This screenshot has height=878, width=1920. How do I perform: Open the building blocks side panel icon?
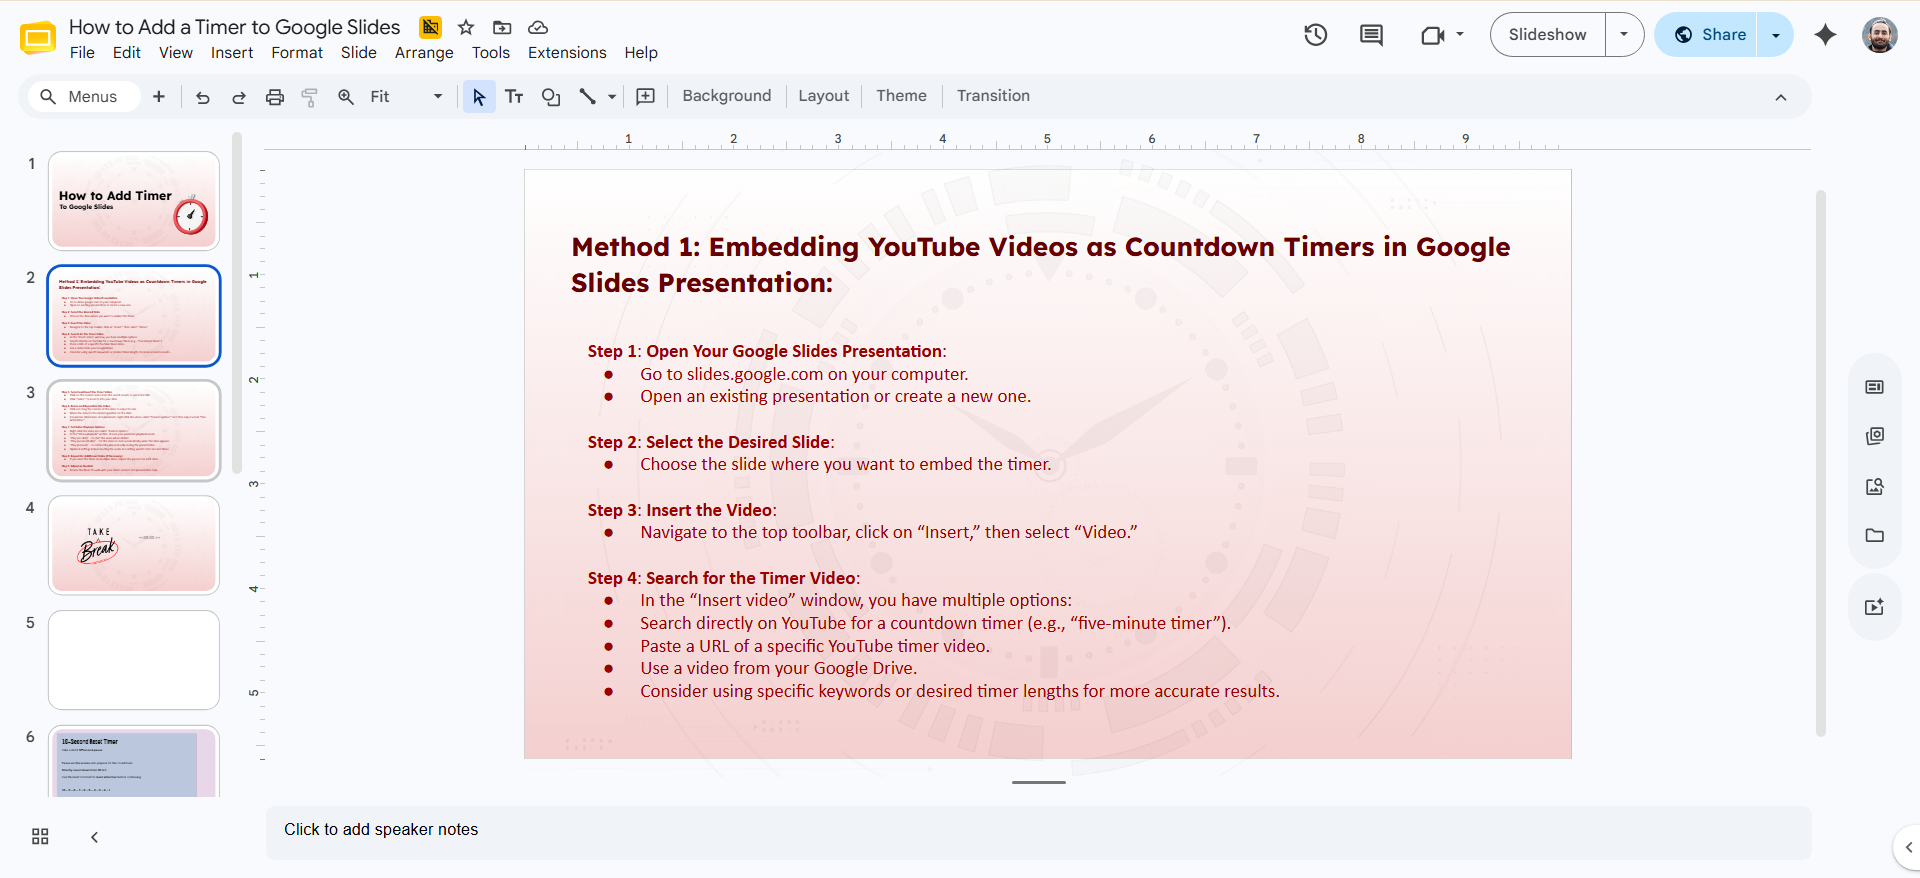[1875, 436]
